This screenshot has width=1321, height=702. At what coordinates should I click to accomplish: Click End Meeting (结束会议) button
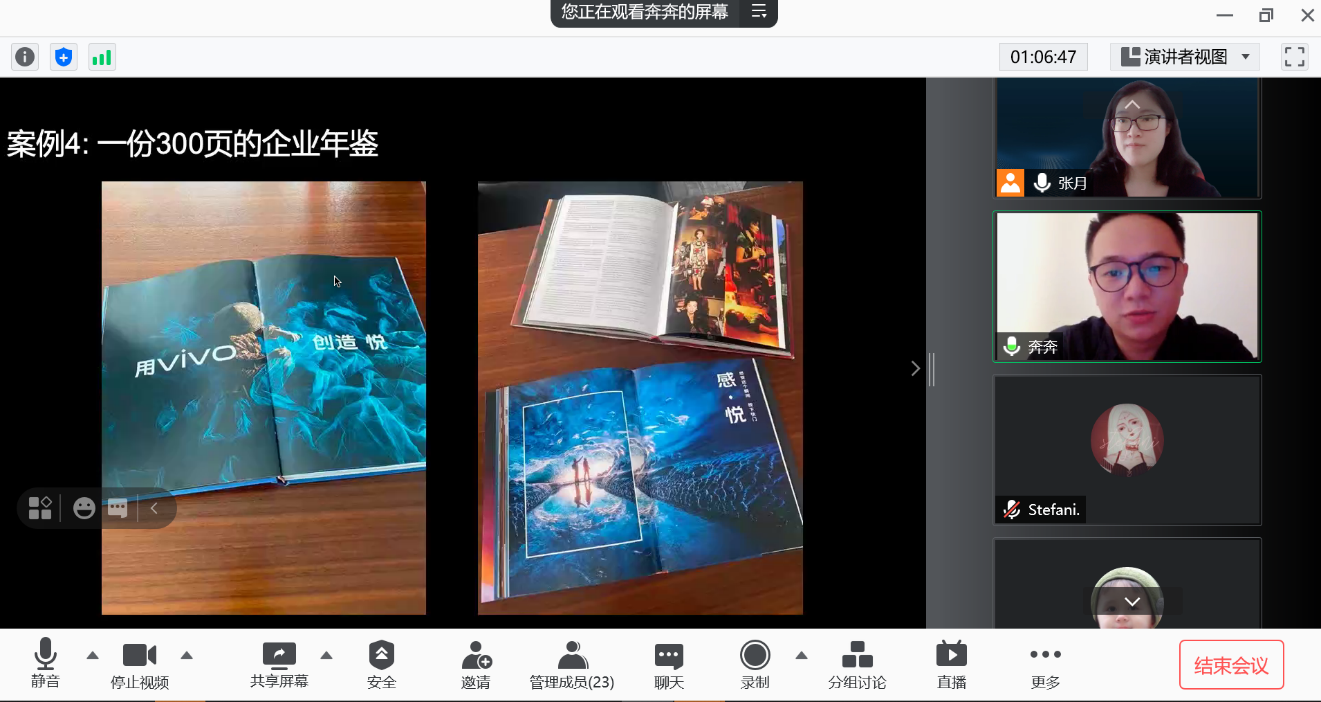pos(1231,666)
